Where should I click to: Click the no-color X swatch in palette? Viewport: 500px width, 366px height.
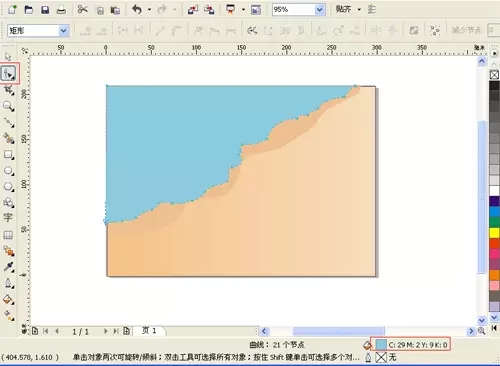pyautogui.click(x=494, y=75)
